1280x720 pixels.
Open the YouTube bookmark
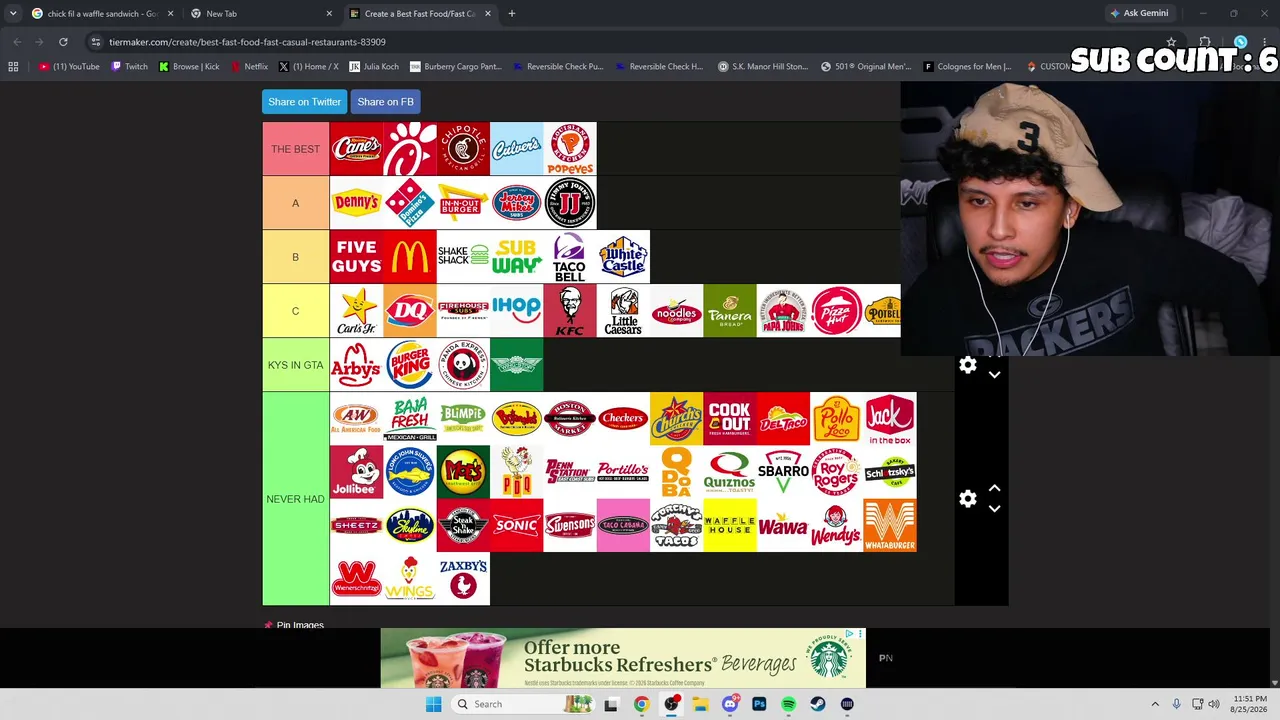tap(69, 67)
